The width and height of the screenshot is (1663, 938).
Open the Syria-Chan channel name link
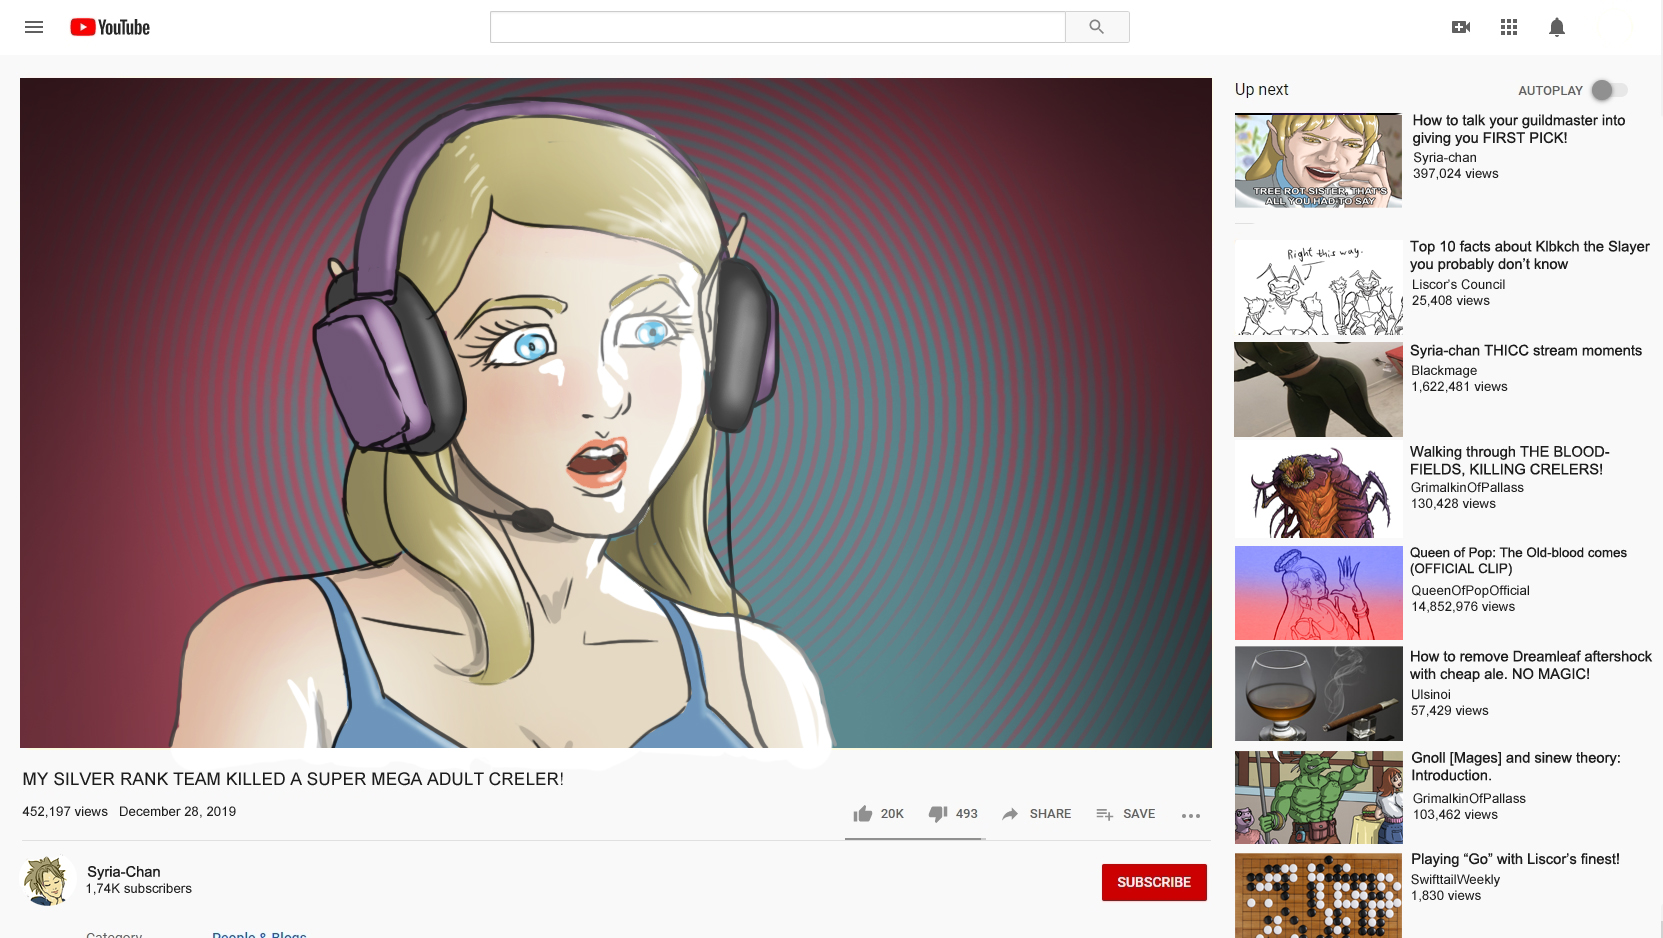tap(124, 872)
